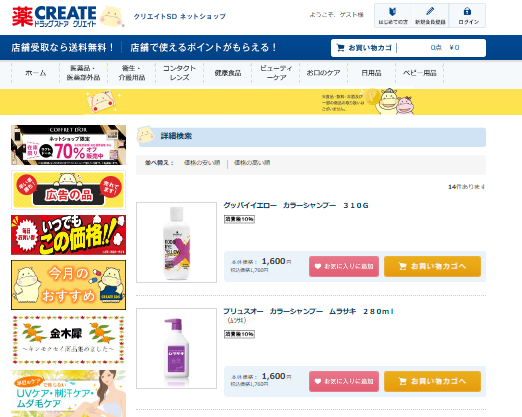Go to the ホーム menu item

(x=35, y=73)
